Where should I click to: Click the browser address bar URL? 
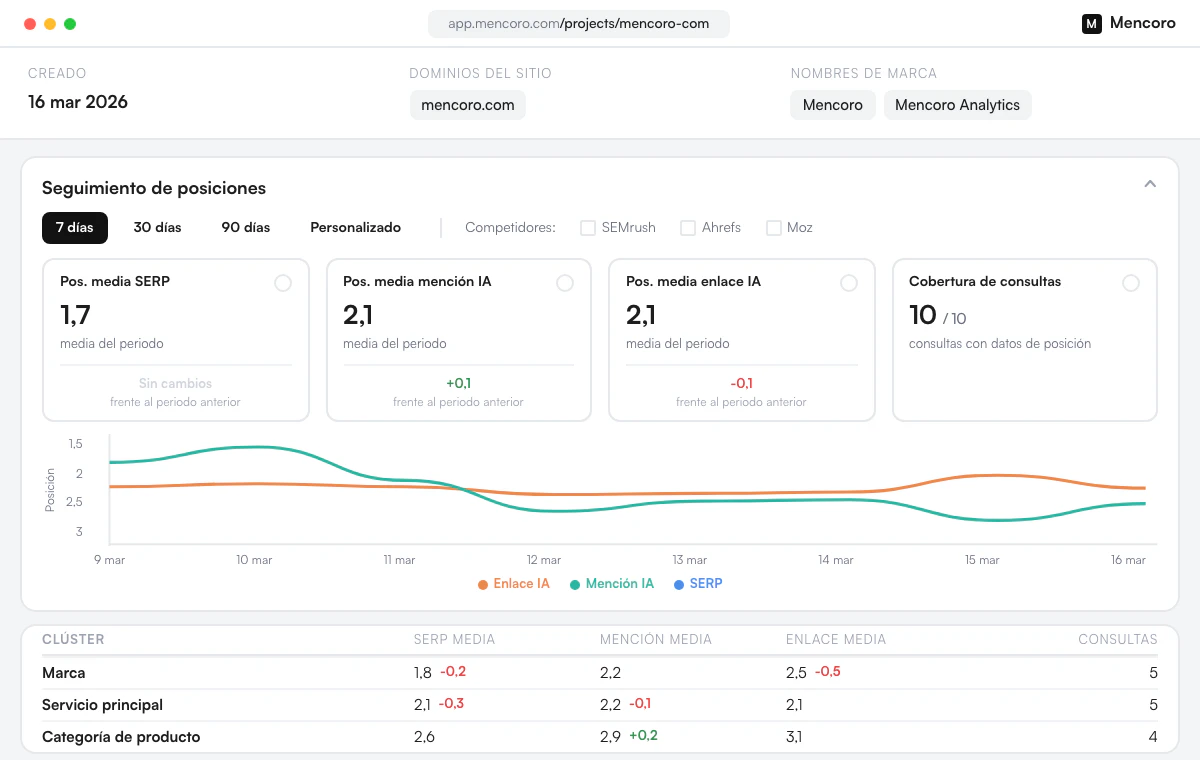pos(579,24)
